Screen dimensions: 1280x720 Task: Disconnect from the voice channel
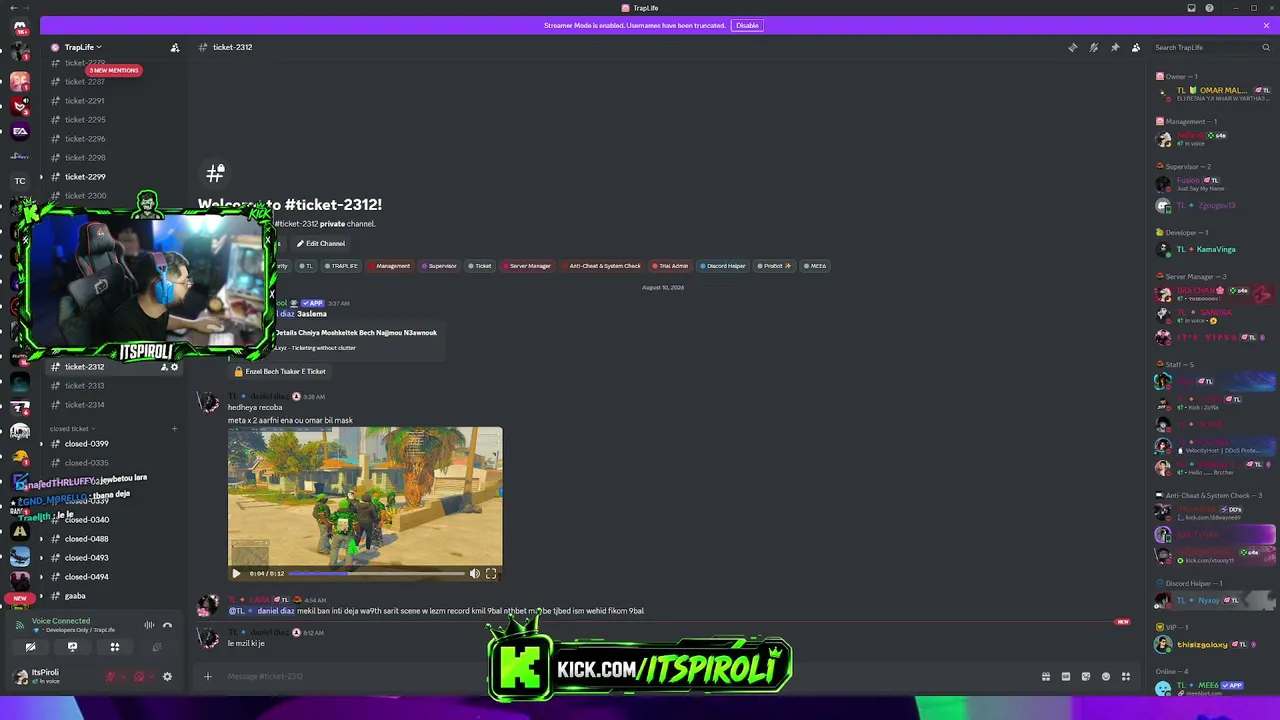pyautogui.click(x=168, y=625)
